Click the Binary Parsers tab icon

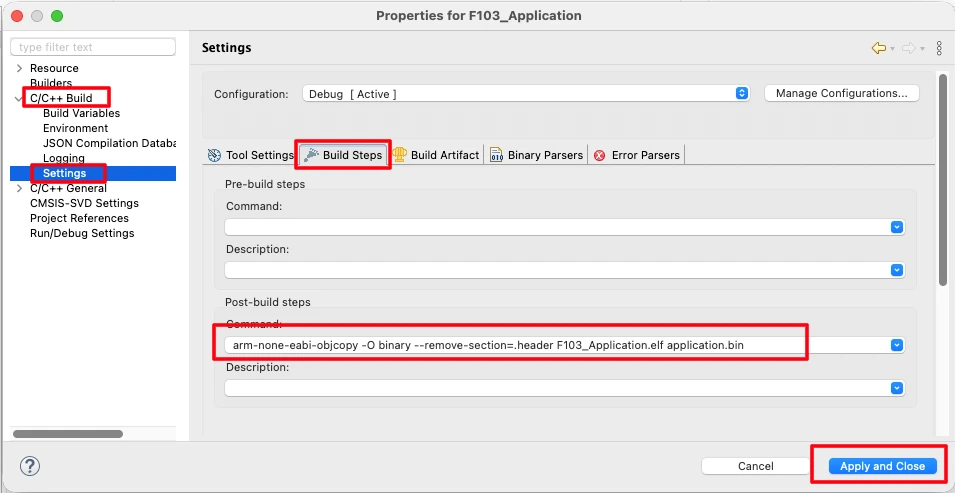coord(496,155)
